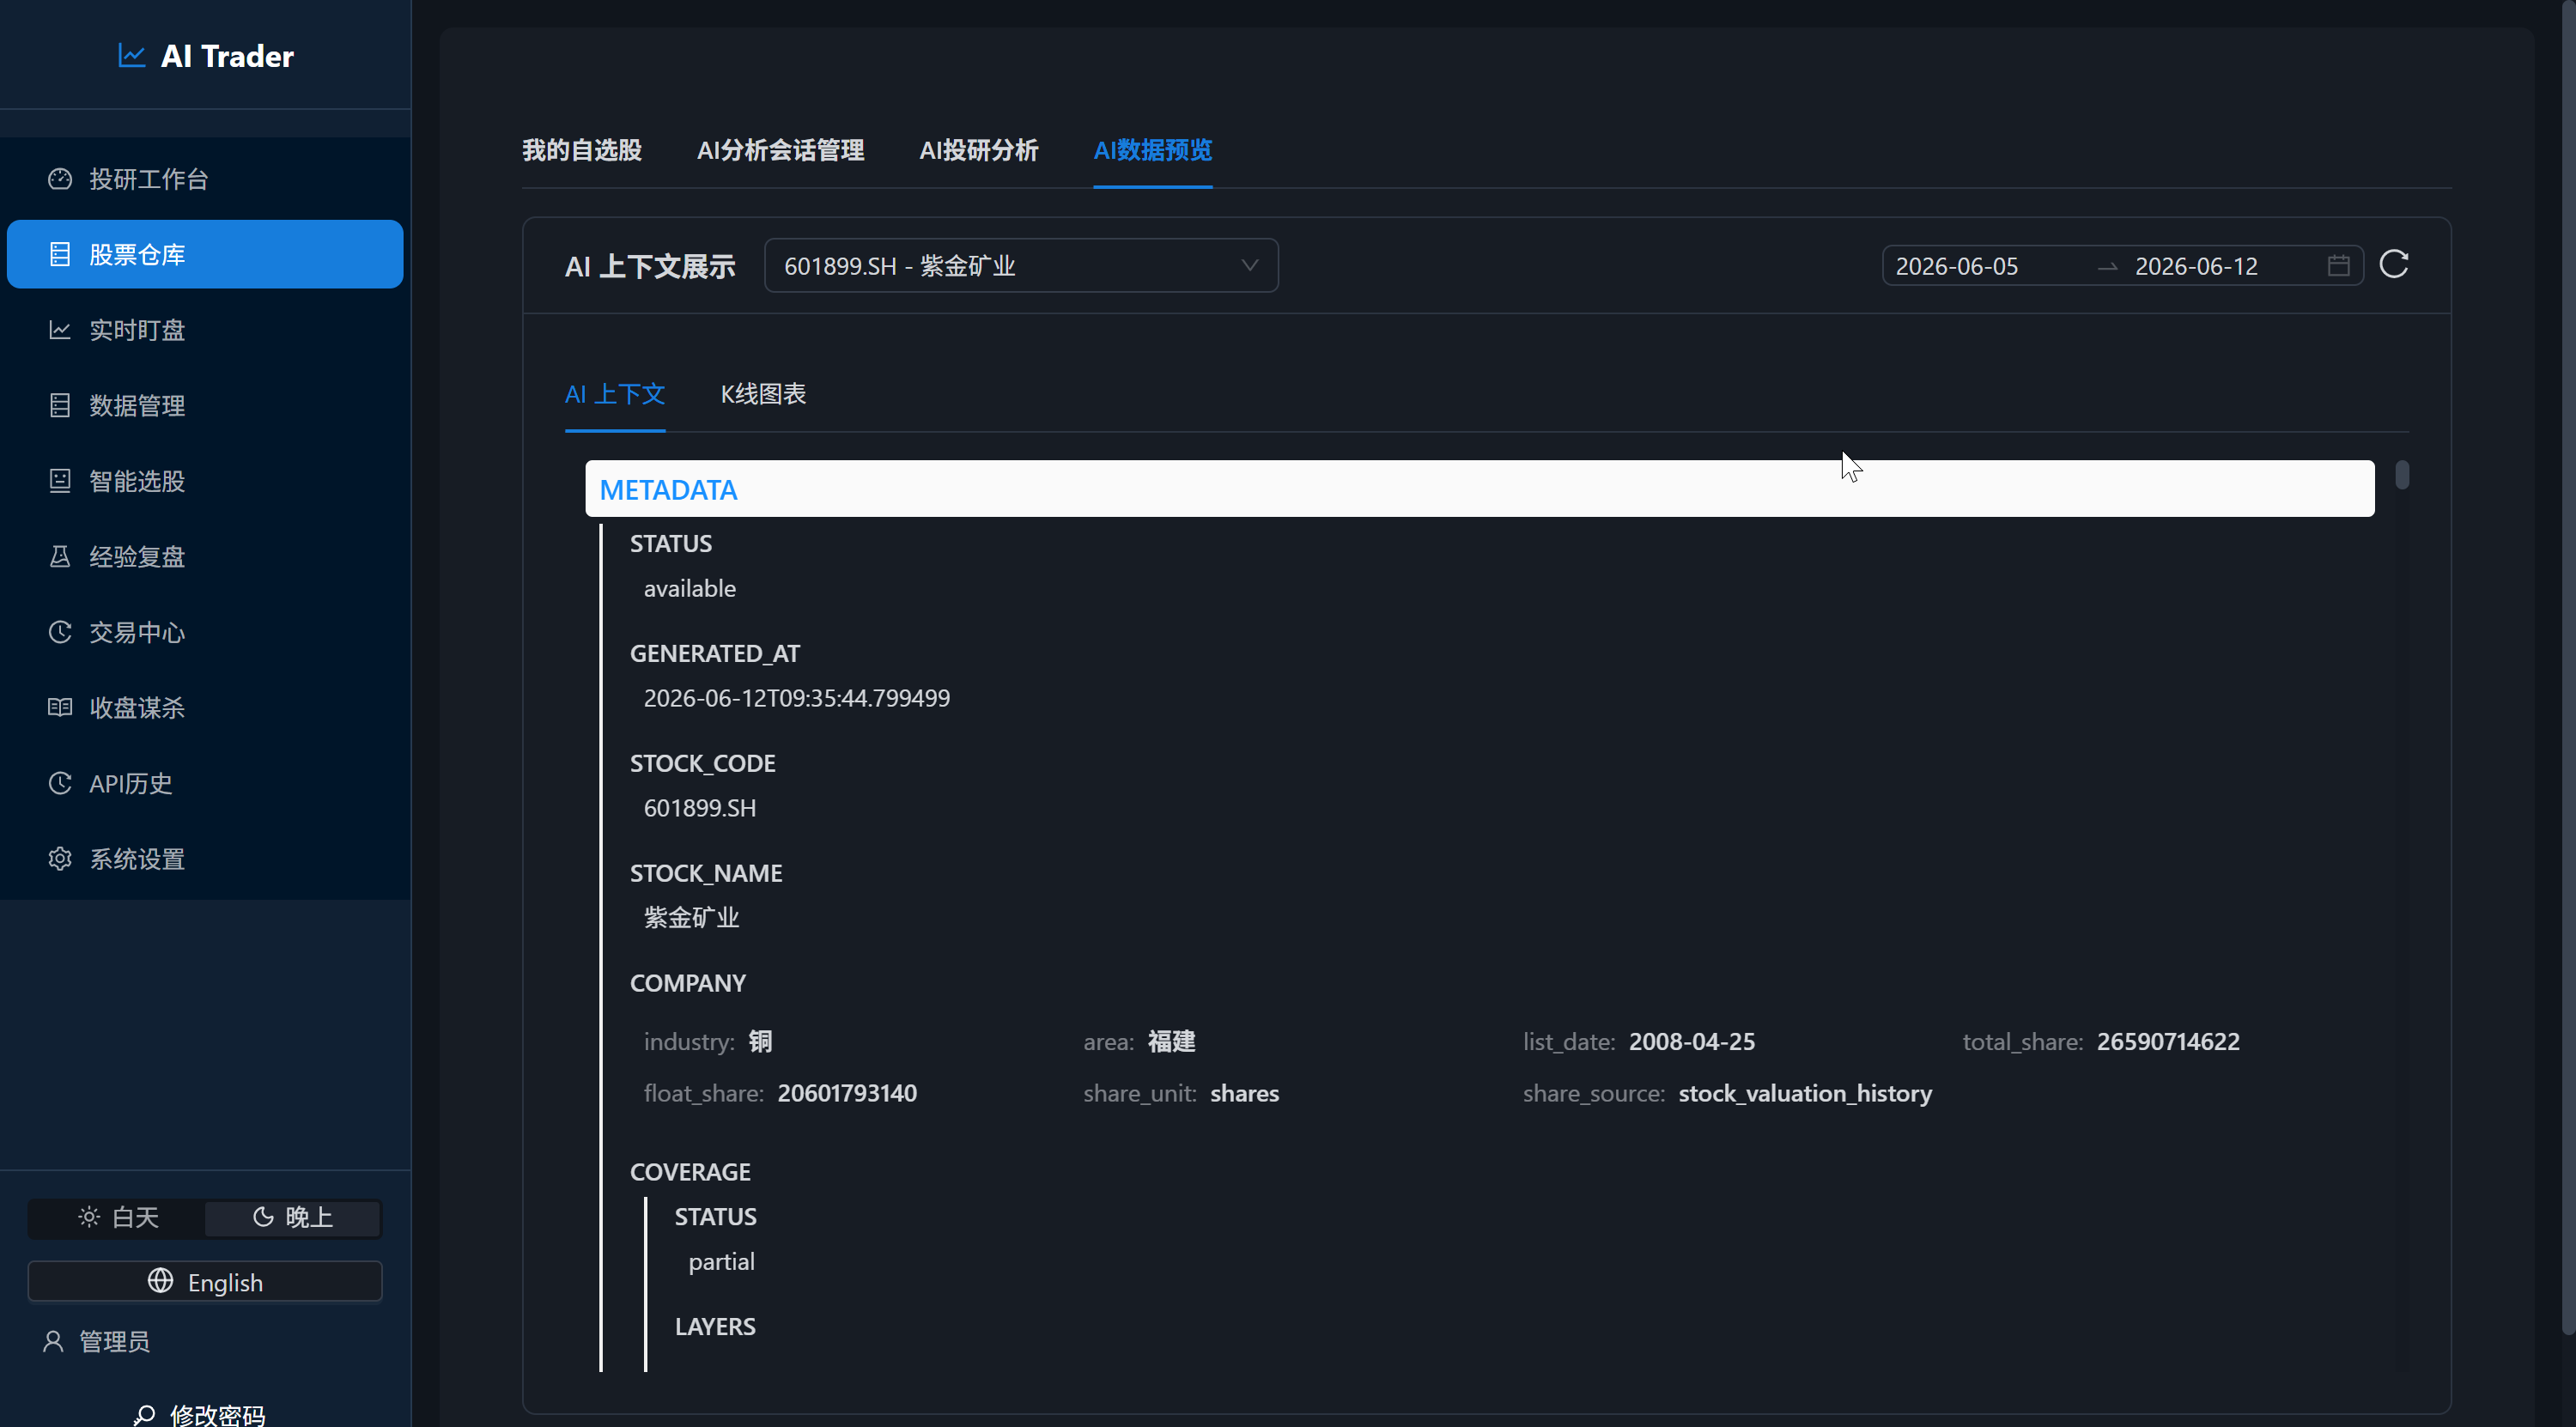Open 收盘谋杀 menu item
Screen dimensions: 2576x1427
click(205, 707)
